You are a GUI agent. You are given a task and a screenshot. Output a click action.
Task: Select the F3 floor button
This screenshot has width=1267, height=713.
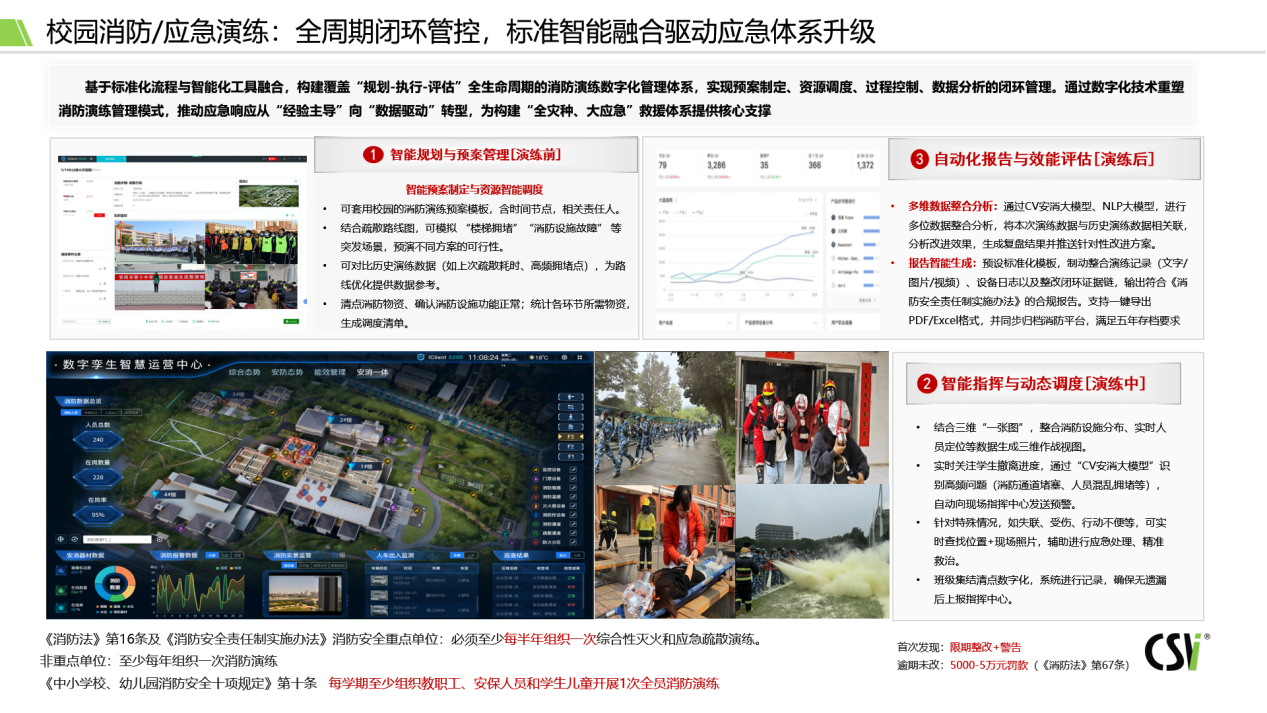pos(571,436)
